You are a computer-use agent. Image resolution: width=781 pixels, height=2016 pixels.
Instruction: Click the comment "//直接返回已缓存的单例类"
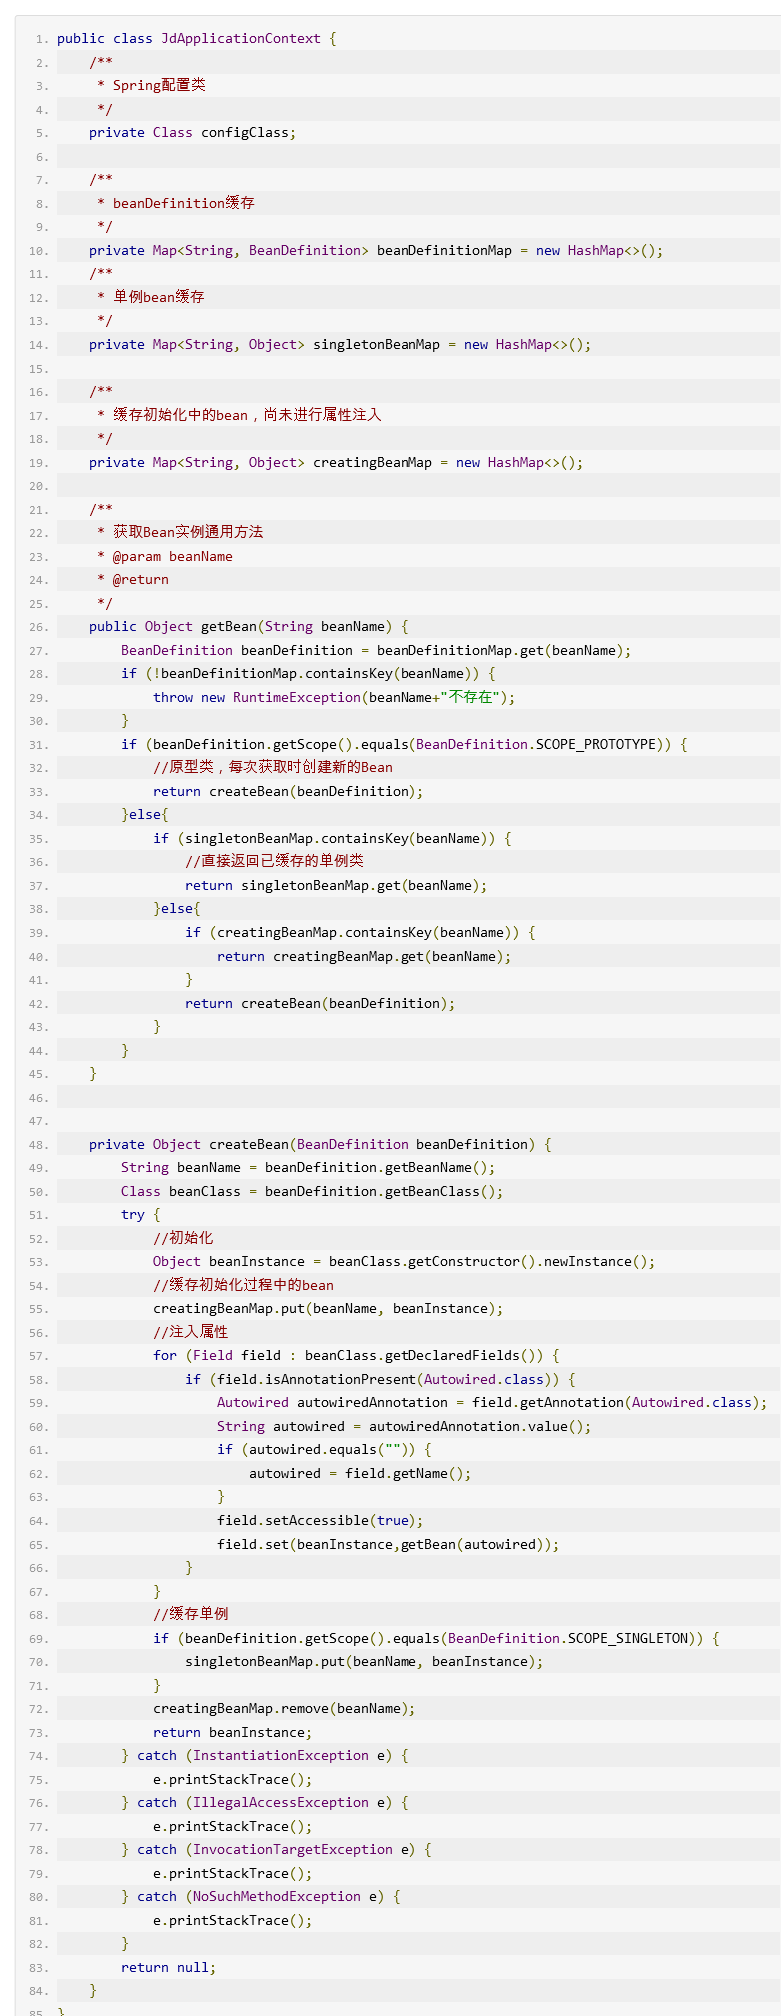pyautogui.click(x=274, y=861)
